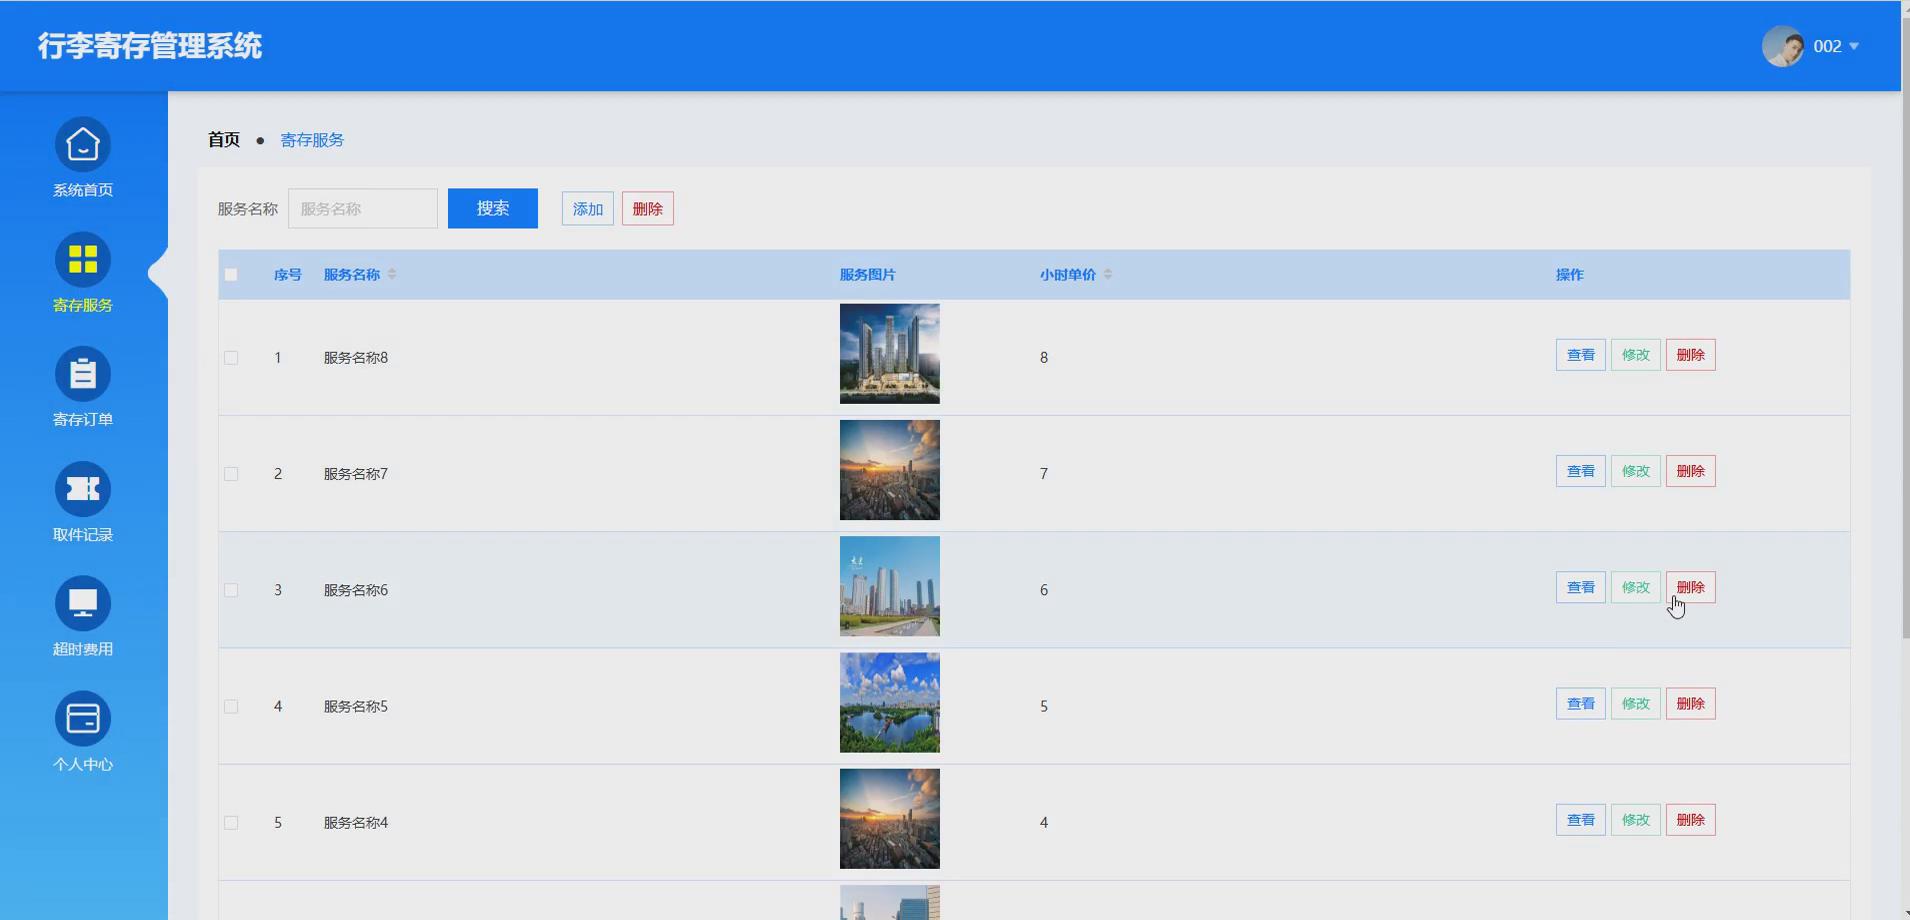Check the box for 服务名称5 row
The width and height of the screenshot is (1910, 920).
[231, 707]
